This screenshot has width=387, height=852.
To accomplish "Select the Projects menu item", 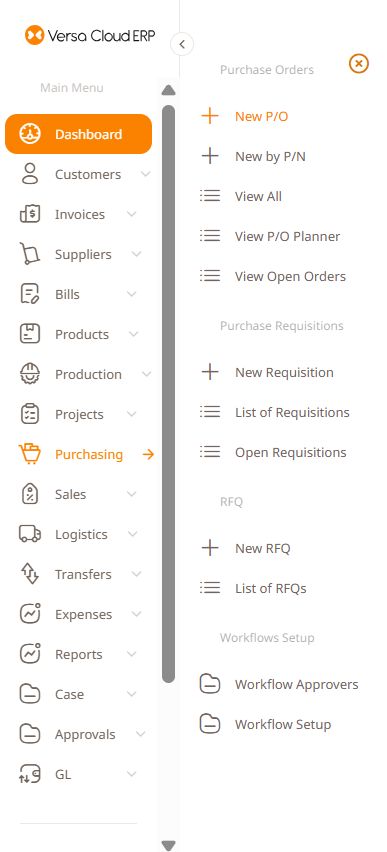I will pos(79,415).
